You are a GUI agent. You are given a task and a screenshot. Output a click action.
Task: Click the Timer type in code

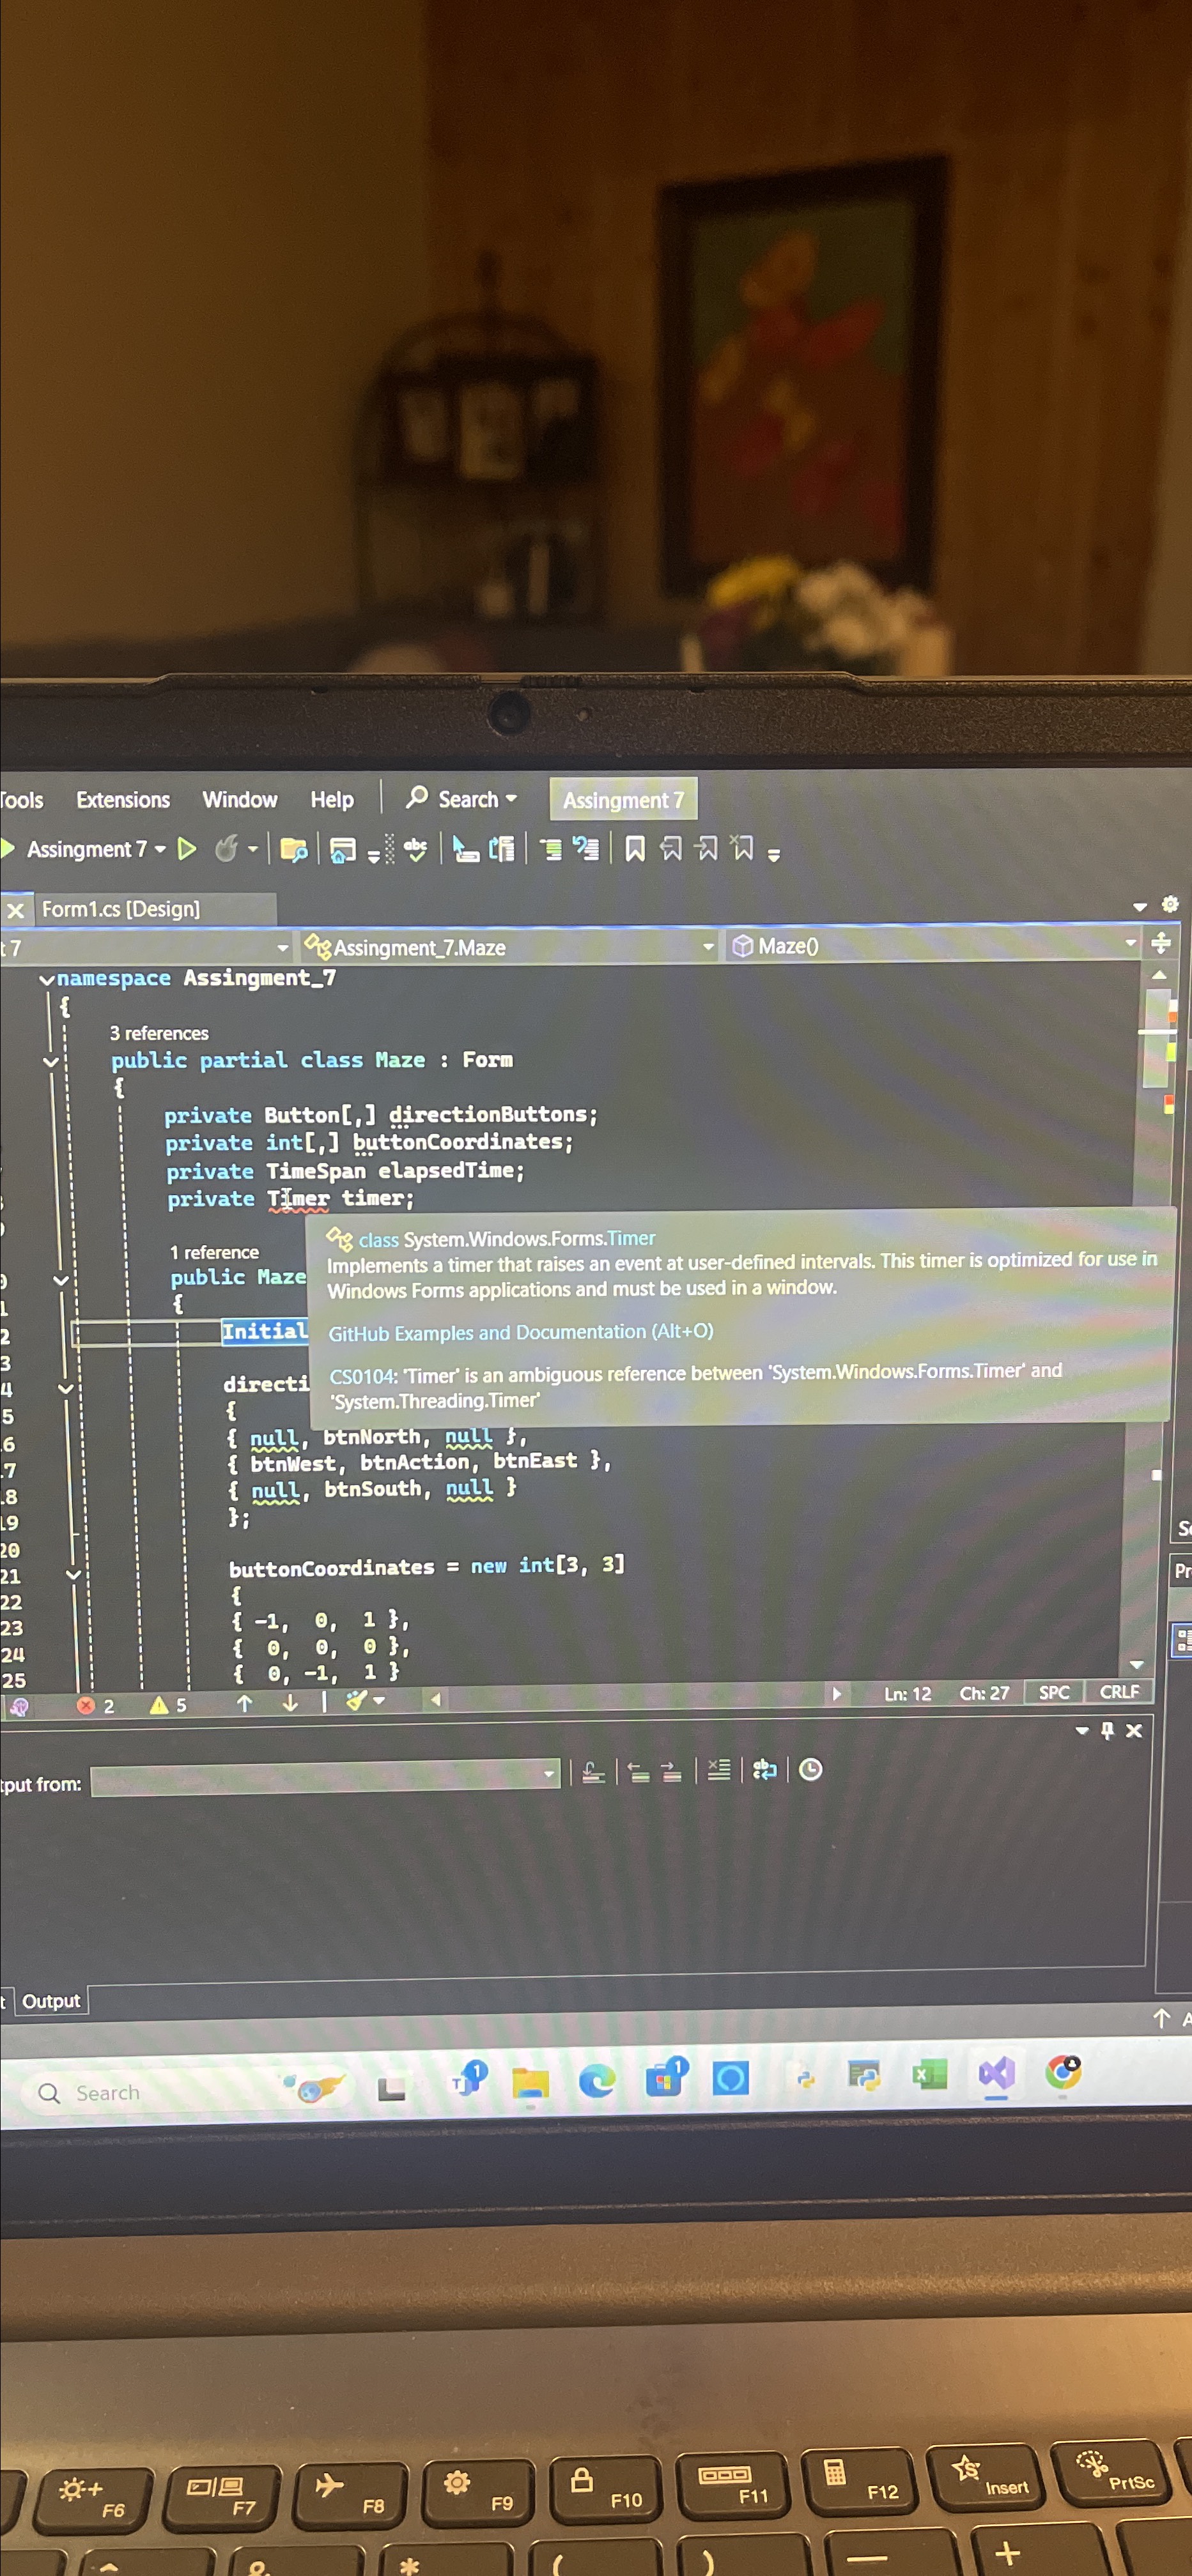coord(298,1198)
